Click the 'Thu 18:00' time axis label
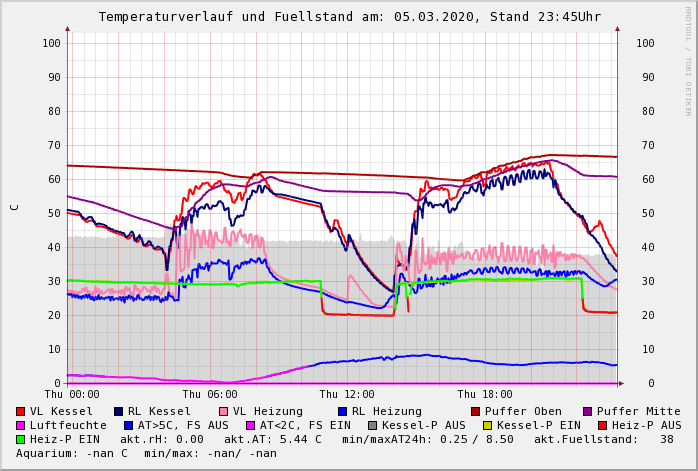Viewport: 698px width, 471px height. point(485,394)
